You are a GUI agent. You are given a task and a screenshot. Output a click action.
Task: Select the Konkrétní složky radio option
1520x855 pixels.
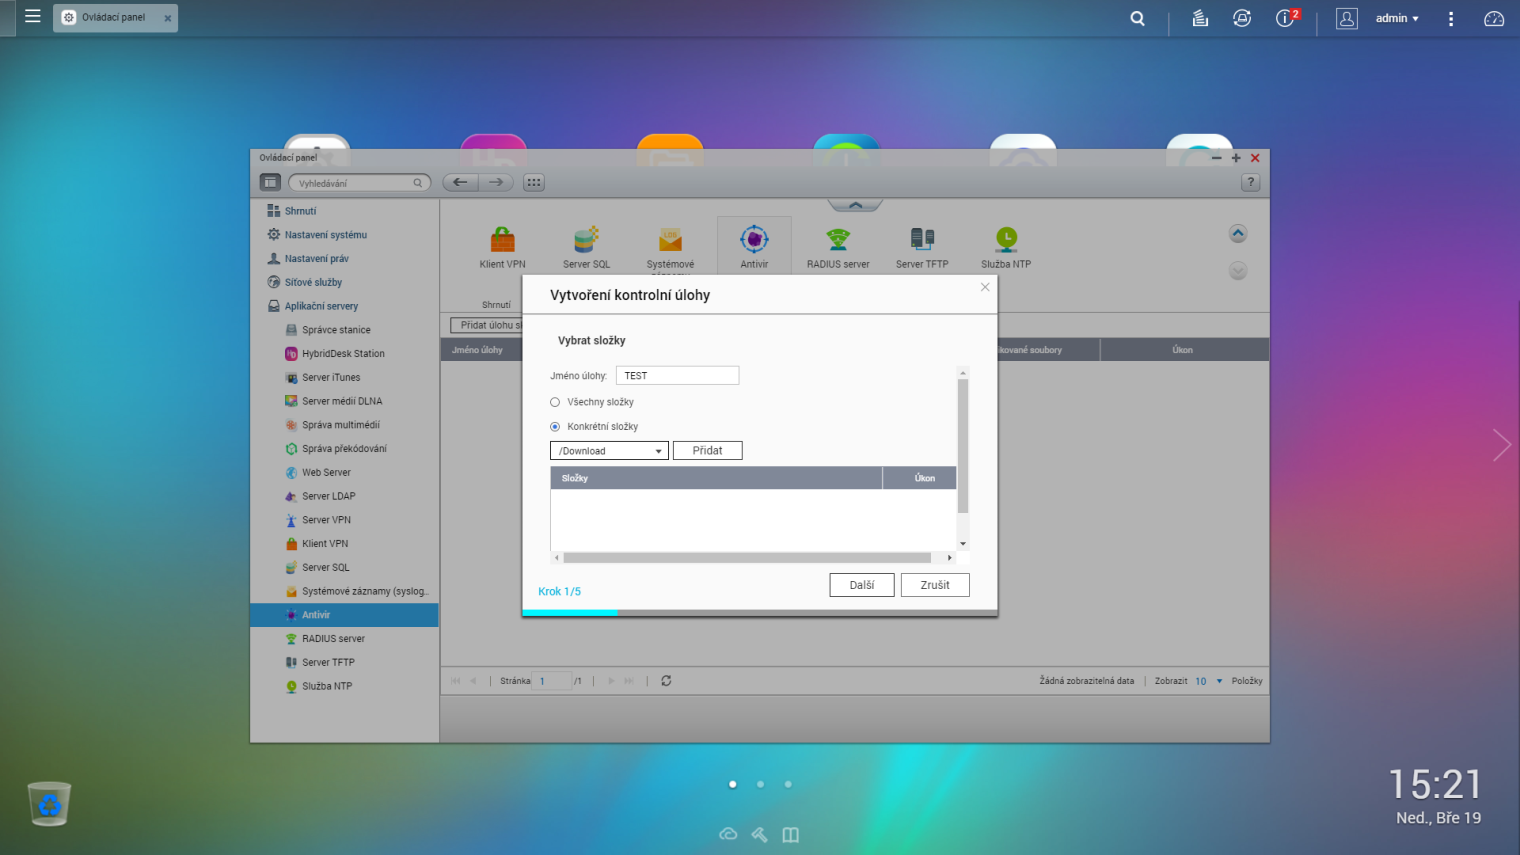point(555,427)
